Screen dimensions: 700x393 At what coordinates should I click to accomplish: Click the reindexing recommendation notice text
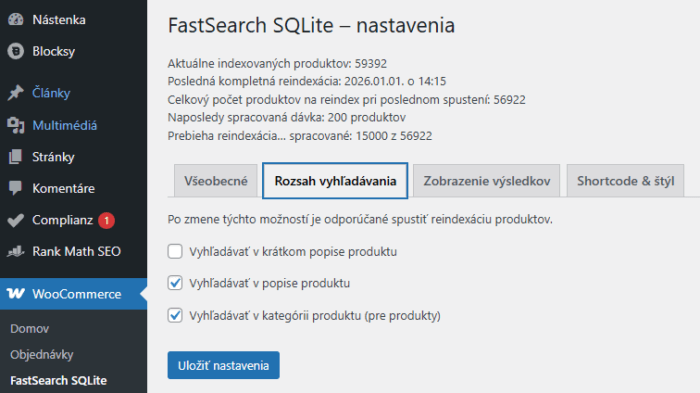coord(360,220)
